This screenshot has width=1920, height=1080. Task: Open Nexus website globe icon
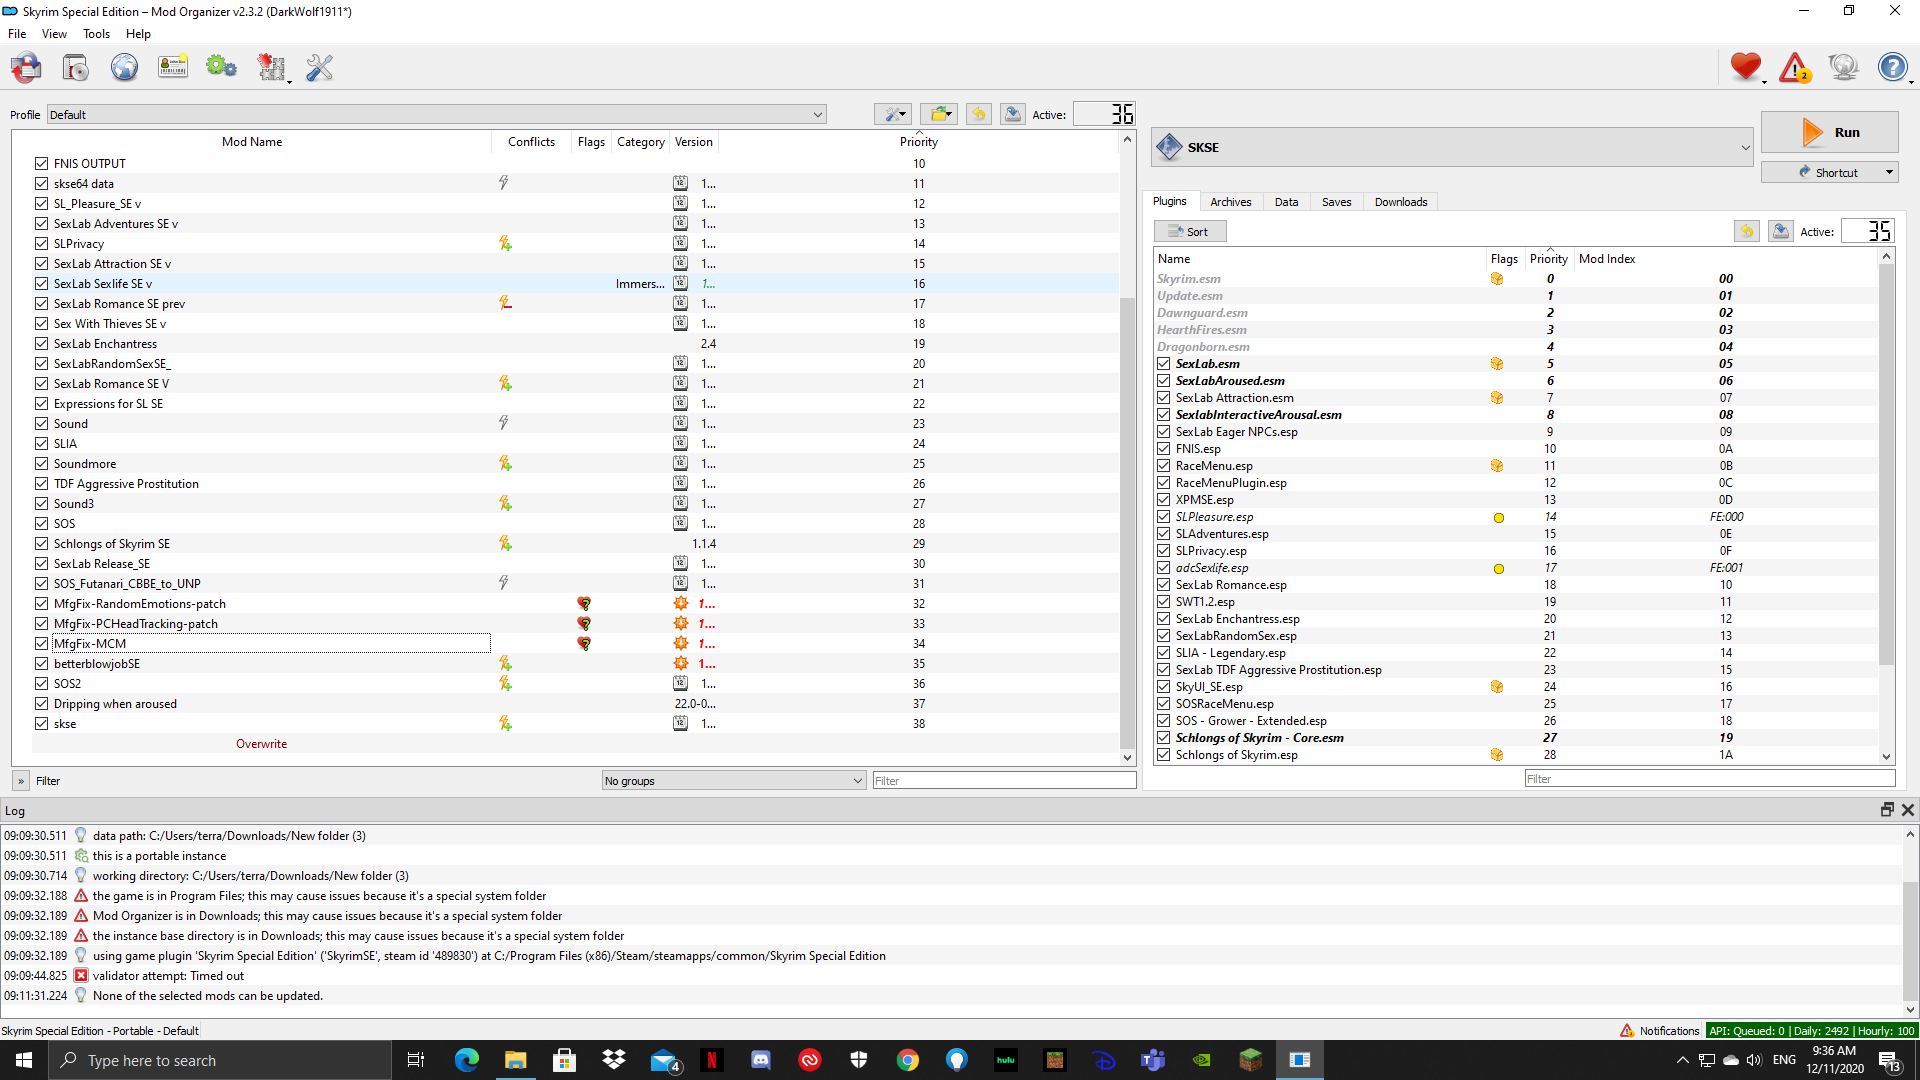[x=124, y=68]
